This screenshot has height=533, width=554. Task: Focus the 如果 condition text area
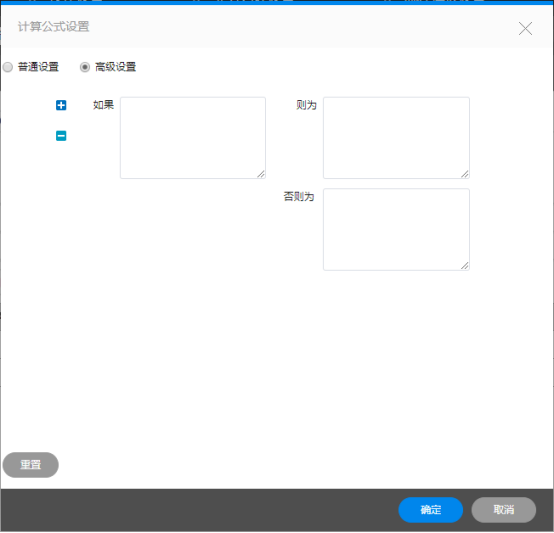(193, 138)
